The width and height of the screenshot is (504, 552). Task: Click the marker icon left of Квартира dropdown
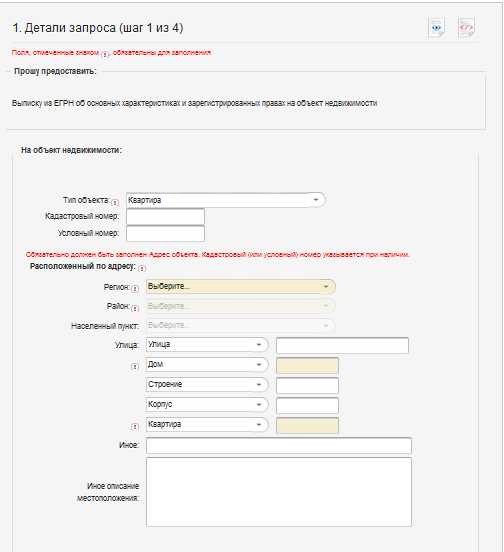(135, 427)
